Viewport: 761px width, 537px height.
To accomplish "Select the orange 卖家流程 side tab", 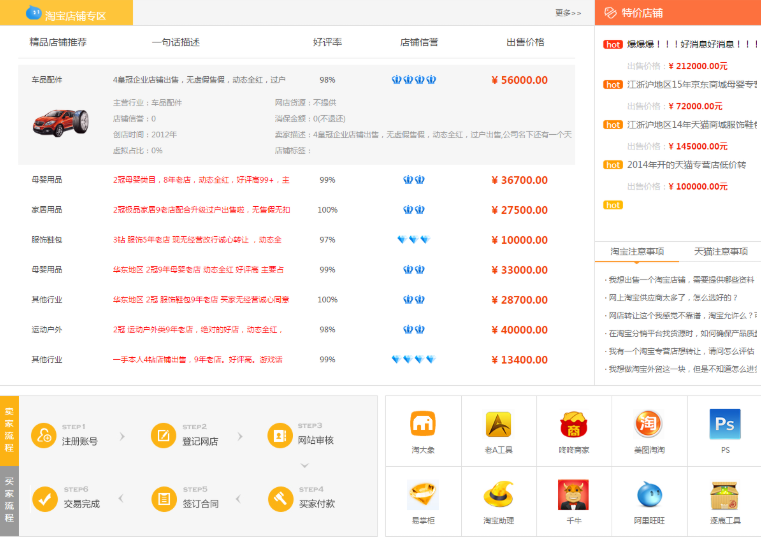I will click(9, 430).
